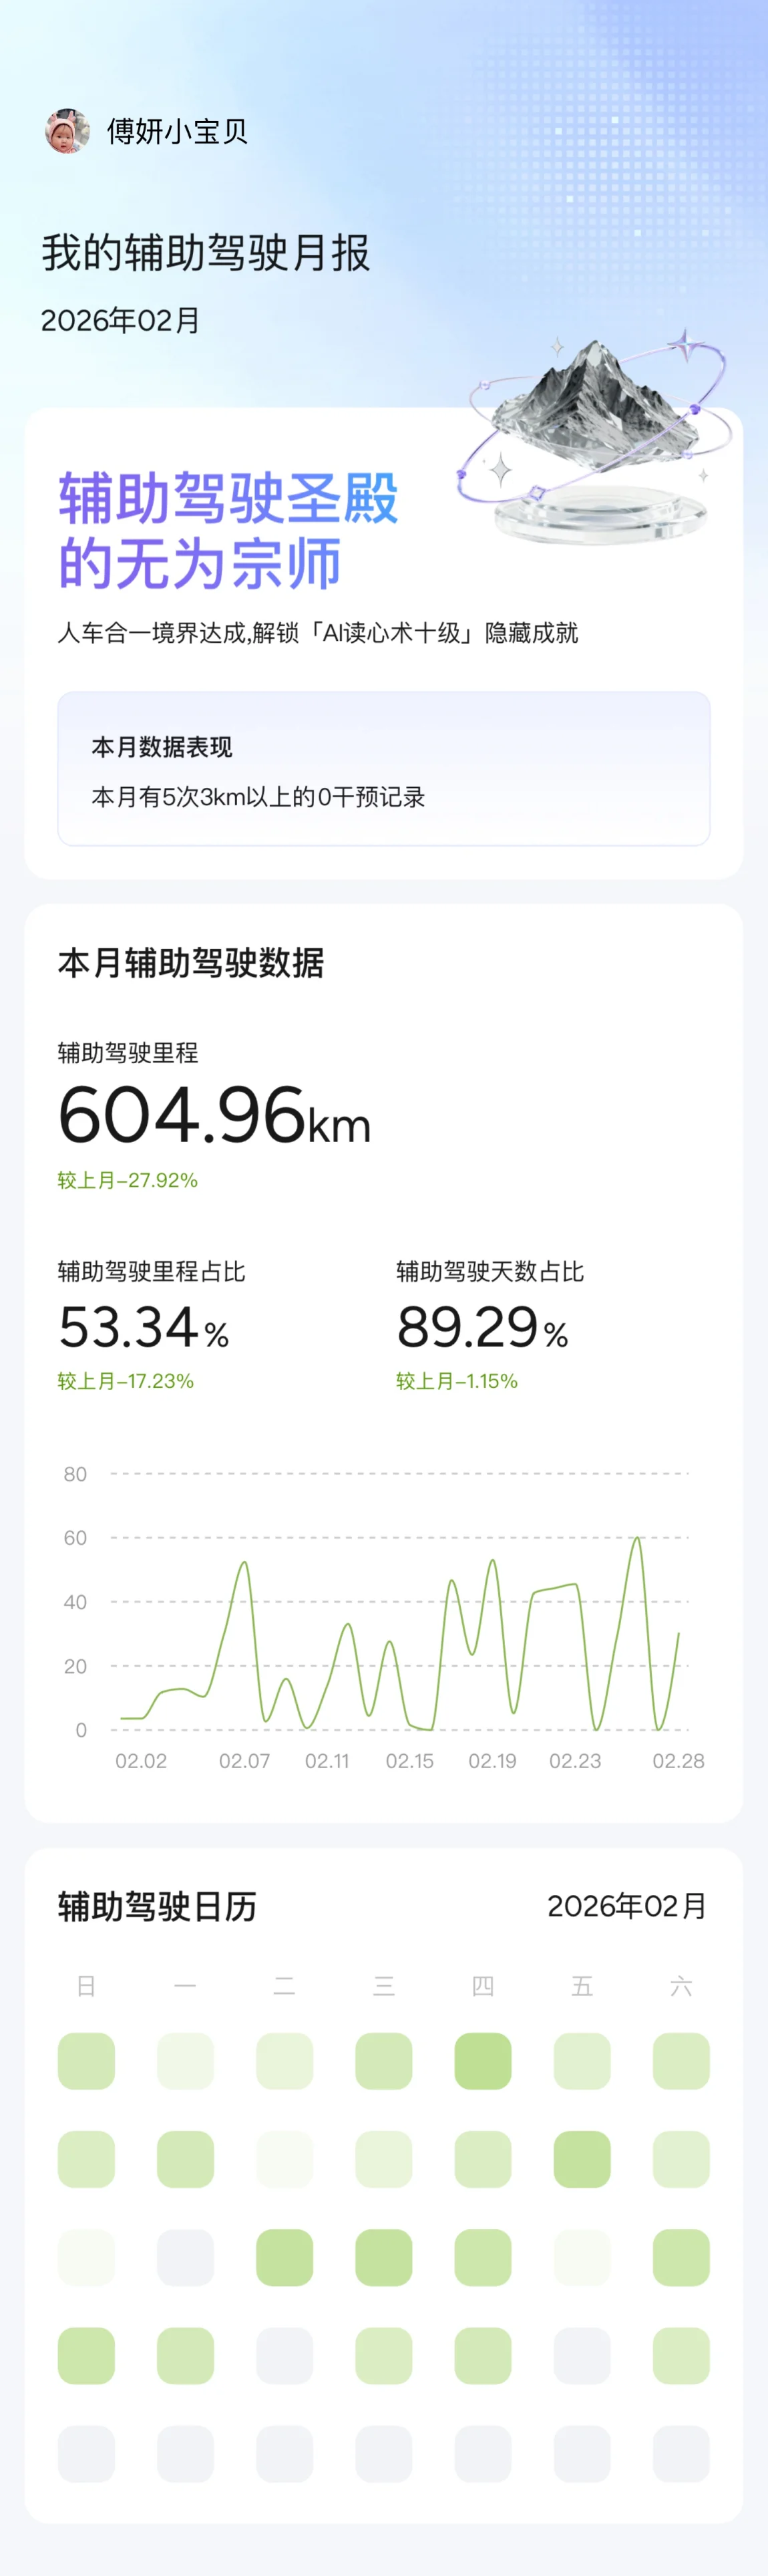This screenshot has height=2576, width=768.
Task: Tap the user avatar photo
Action: click(67, 131)
